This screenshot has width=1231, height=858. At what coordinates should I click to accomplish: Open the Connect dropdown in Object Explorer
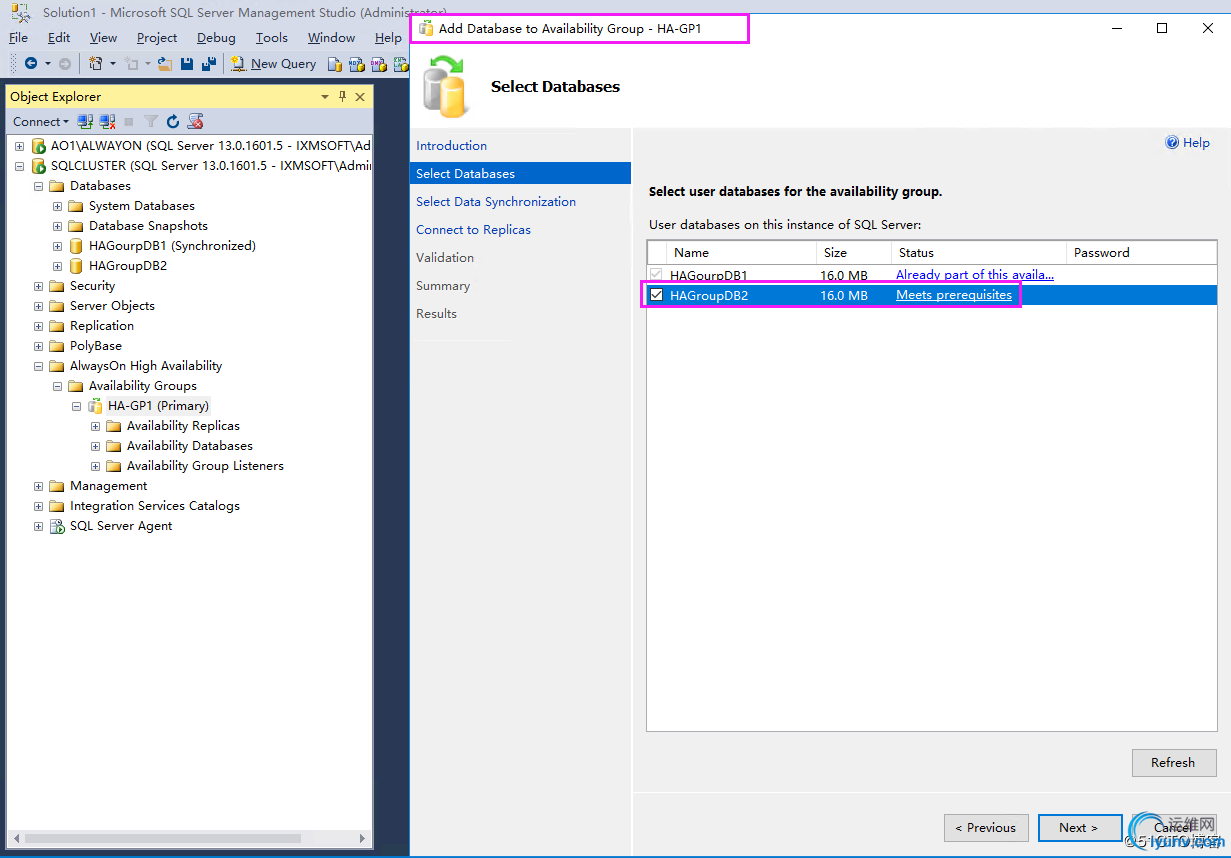click(41, 121)
